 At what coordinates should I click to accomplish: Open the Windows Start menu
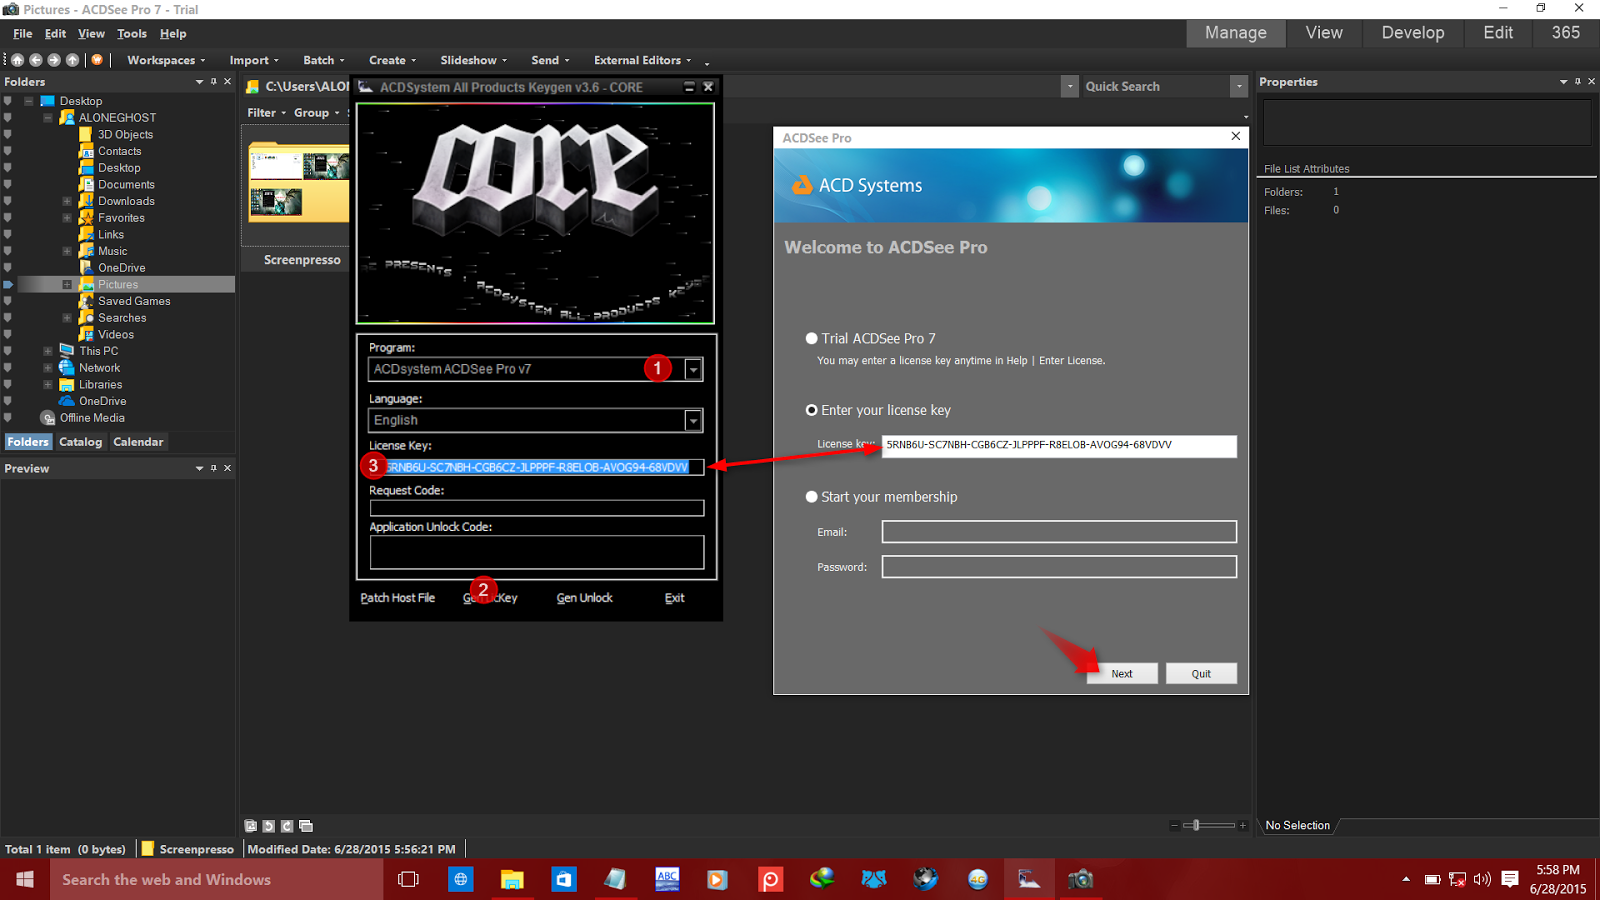click(x=25, y=879)
